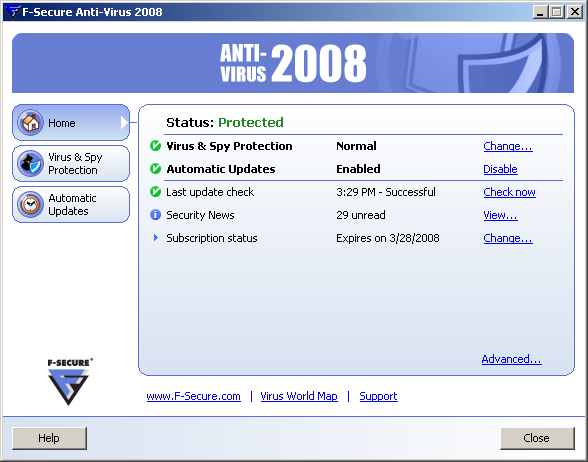Click the Check now link
The image size is (588, 462).
509,192
